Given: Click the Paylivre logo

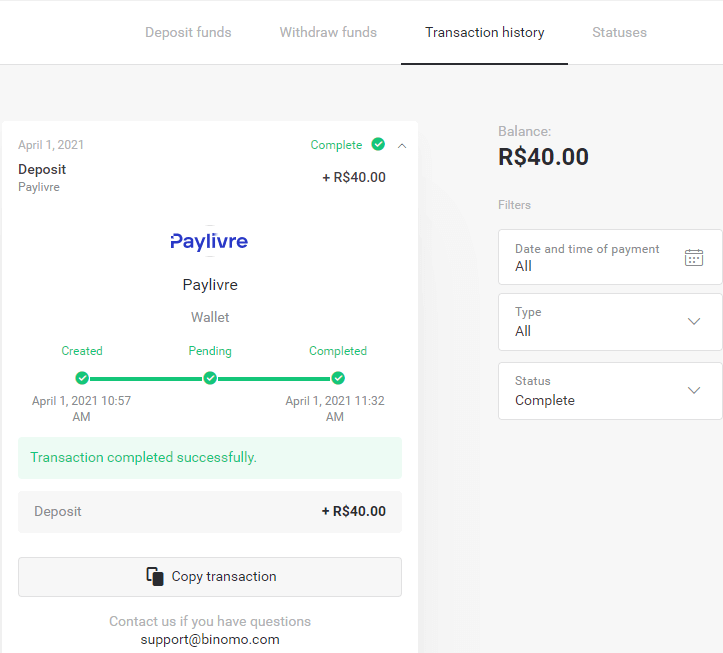Looking at the screenshot, I should [x=209, y=241].
